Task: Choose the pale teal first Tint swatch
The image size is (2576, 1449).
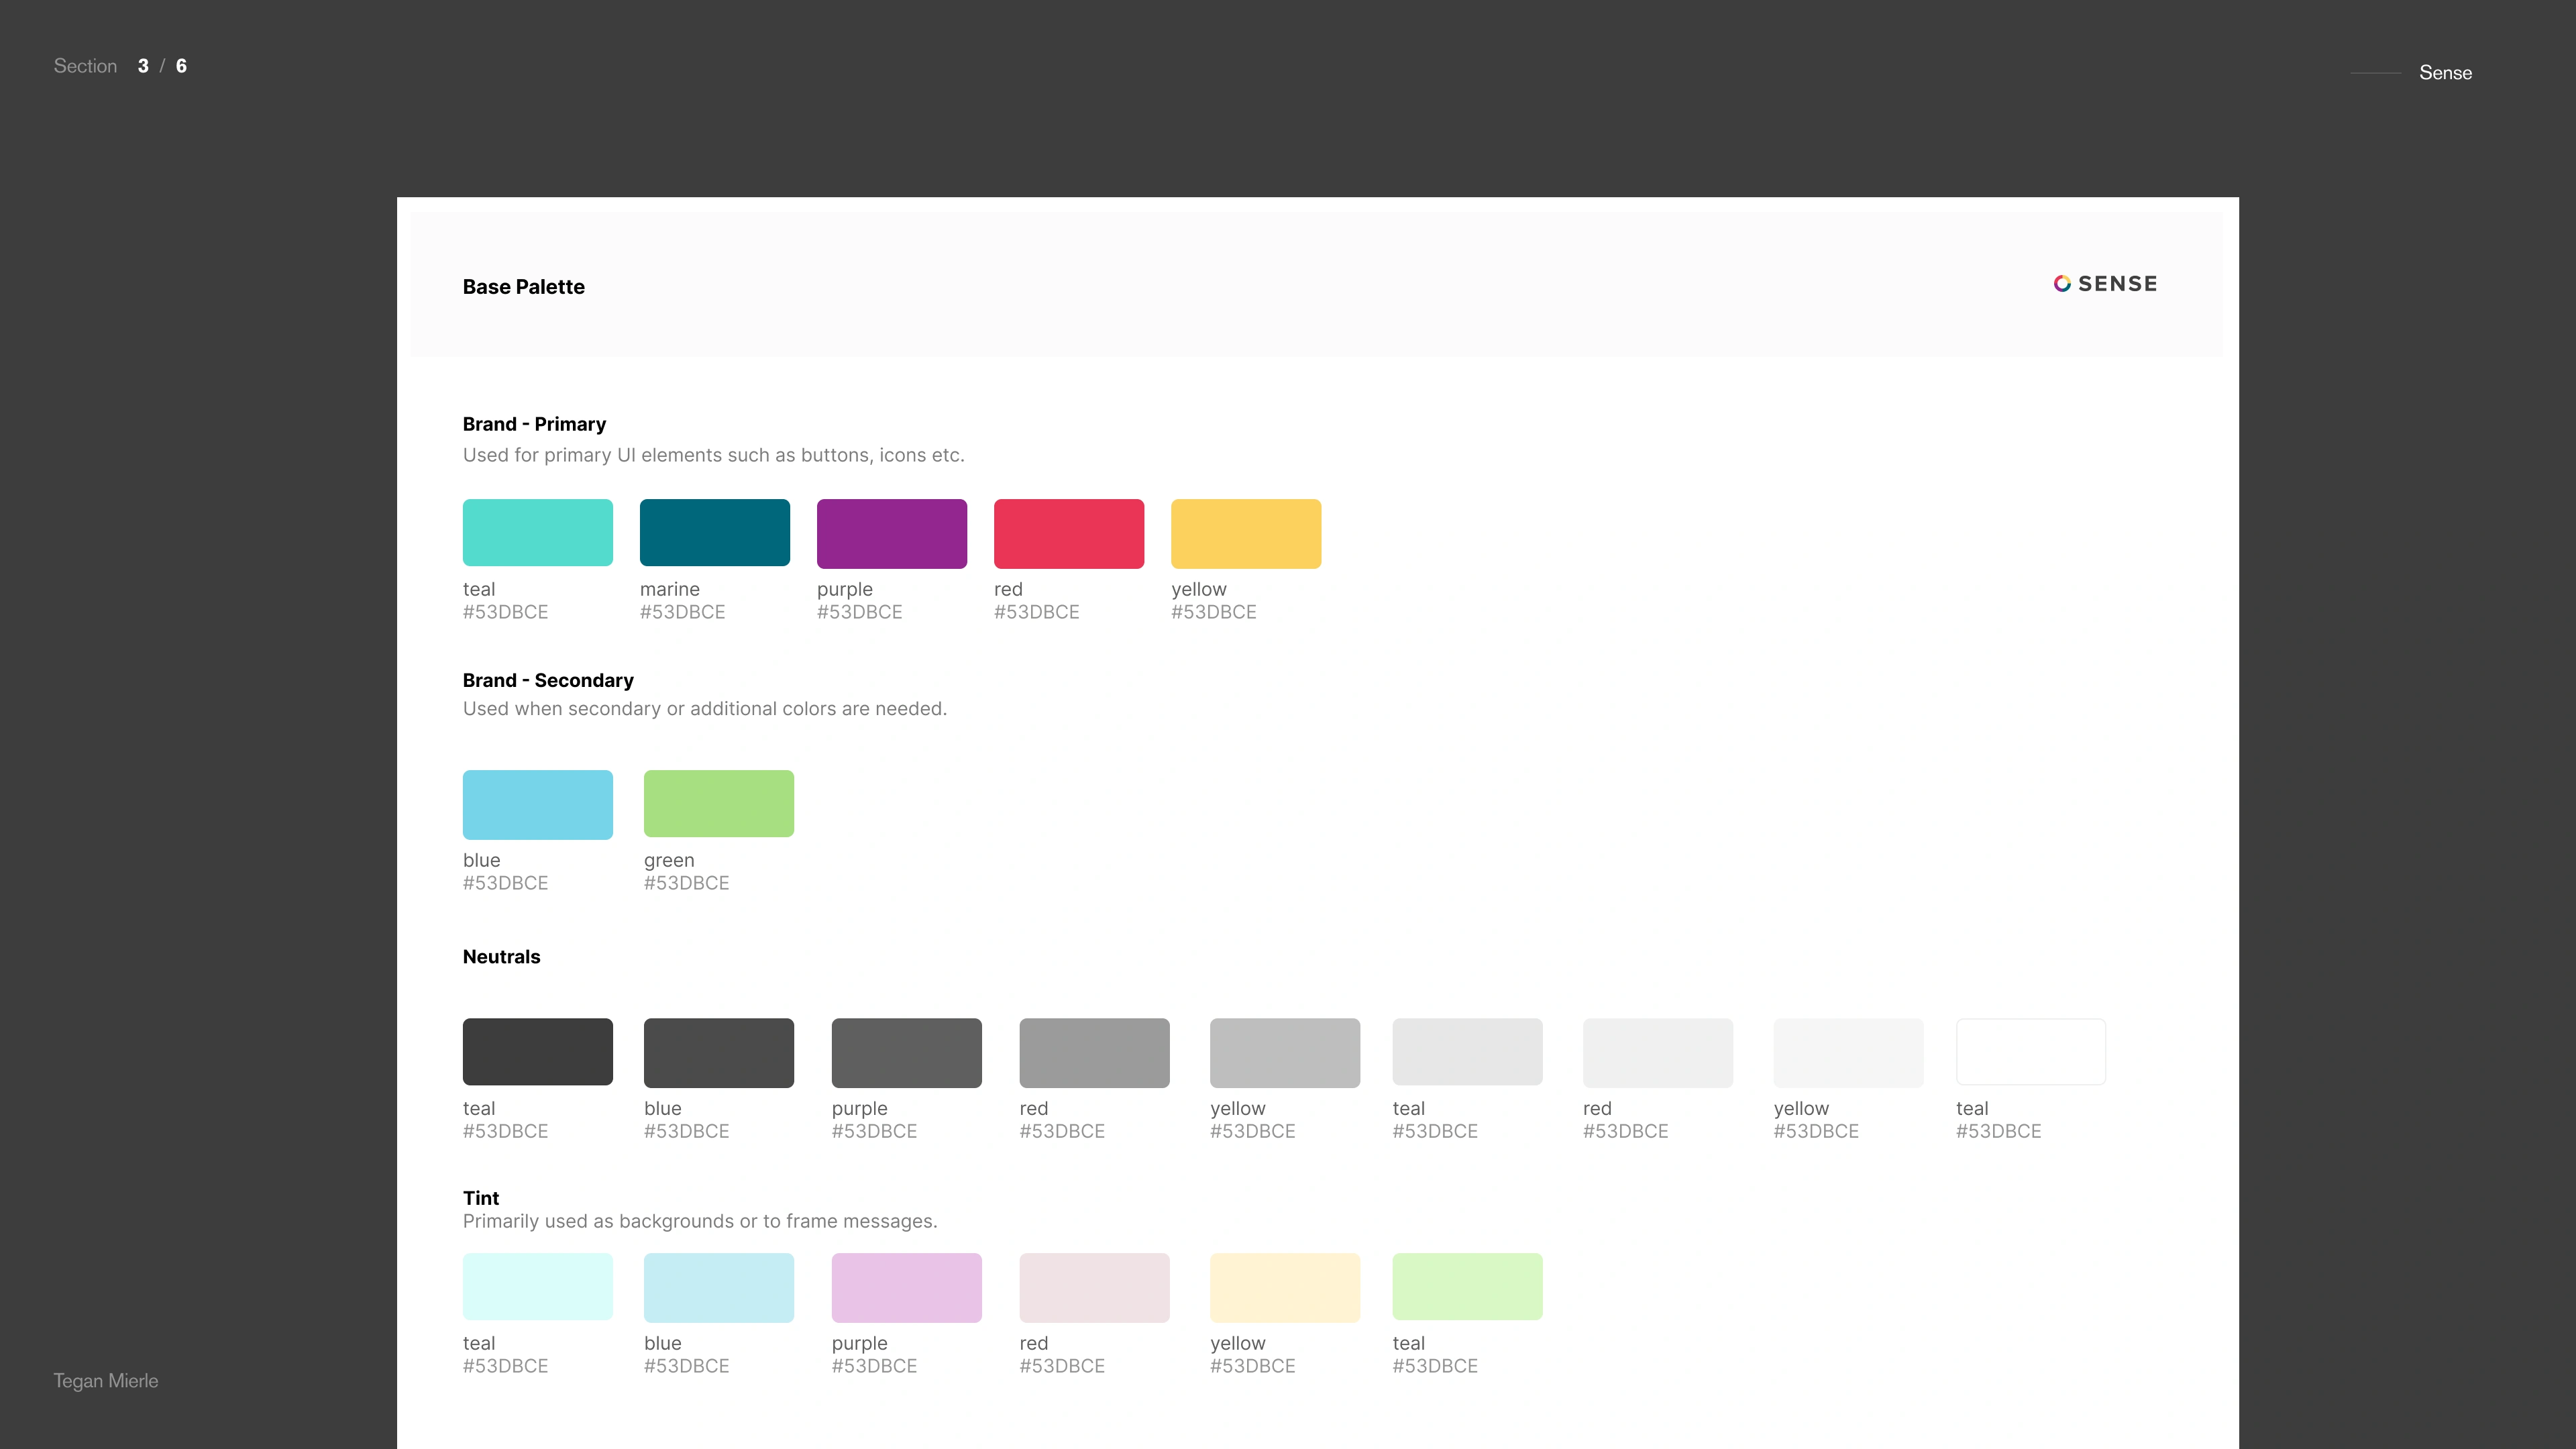Action: pos(537,1287)
